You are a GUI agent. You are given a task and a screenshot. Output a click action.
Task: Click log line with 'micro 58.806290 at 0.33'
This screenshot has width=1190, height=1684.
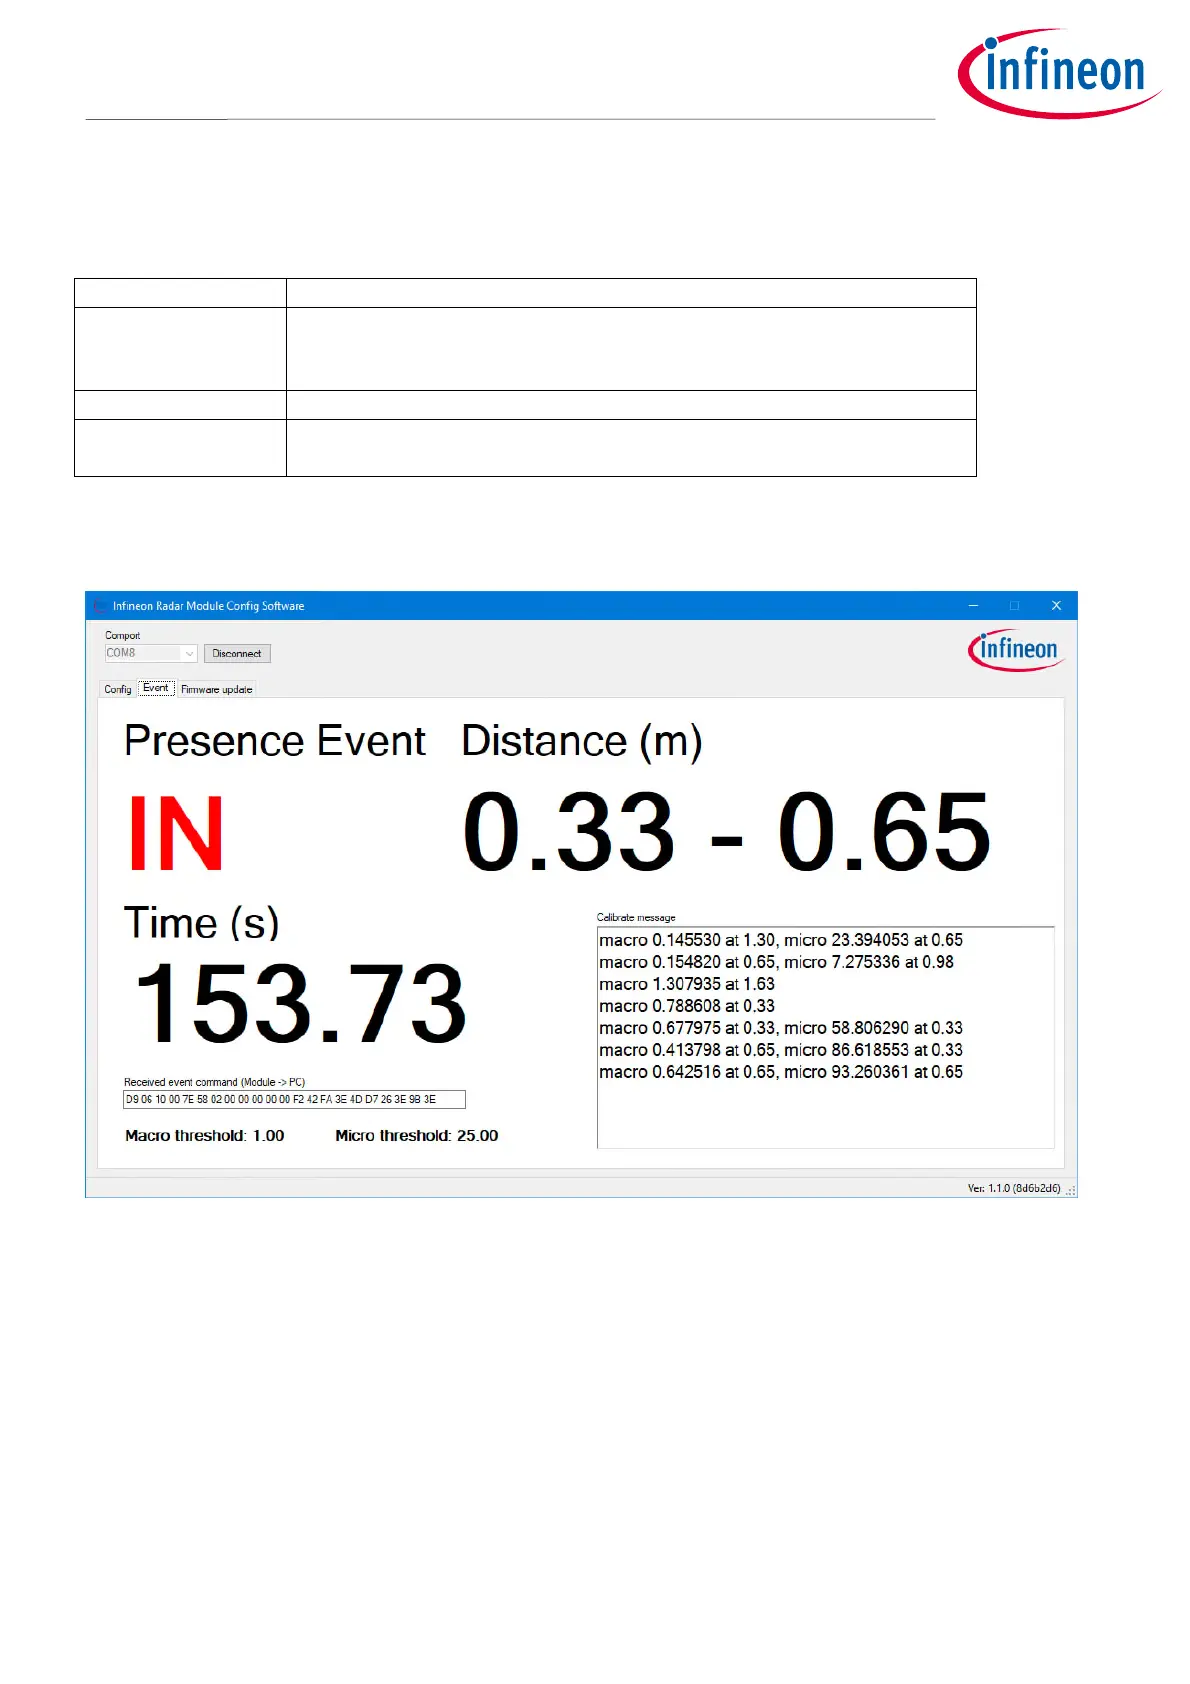pyautogui.click(x=781, y=1028)
